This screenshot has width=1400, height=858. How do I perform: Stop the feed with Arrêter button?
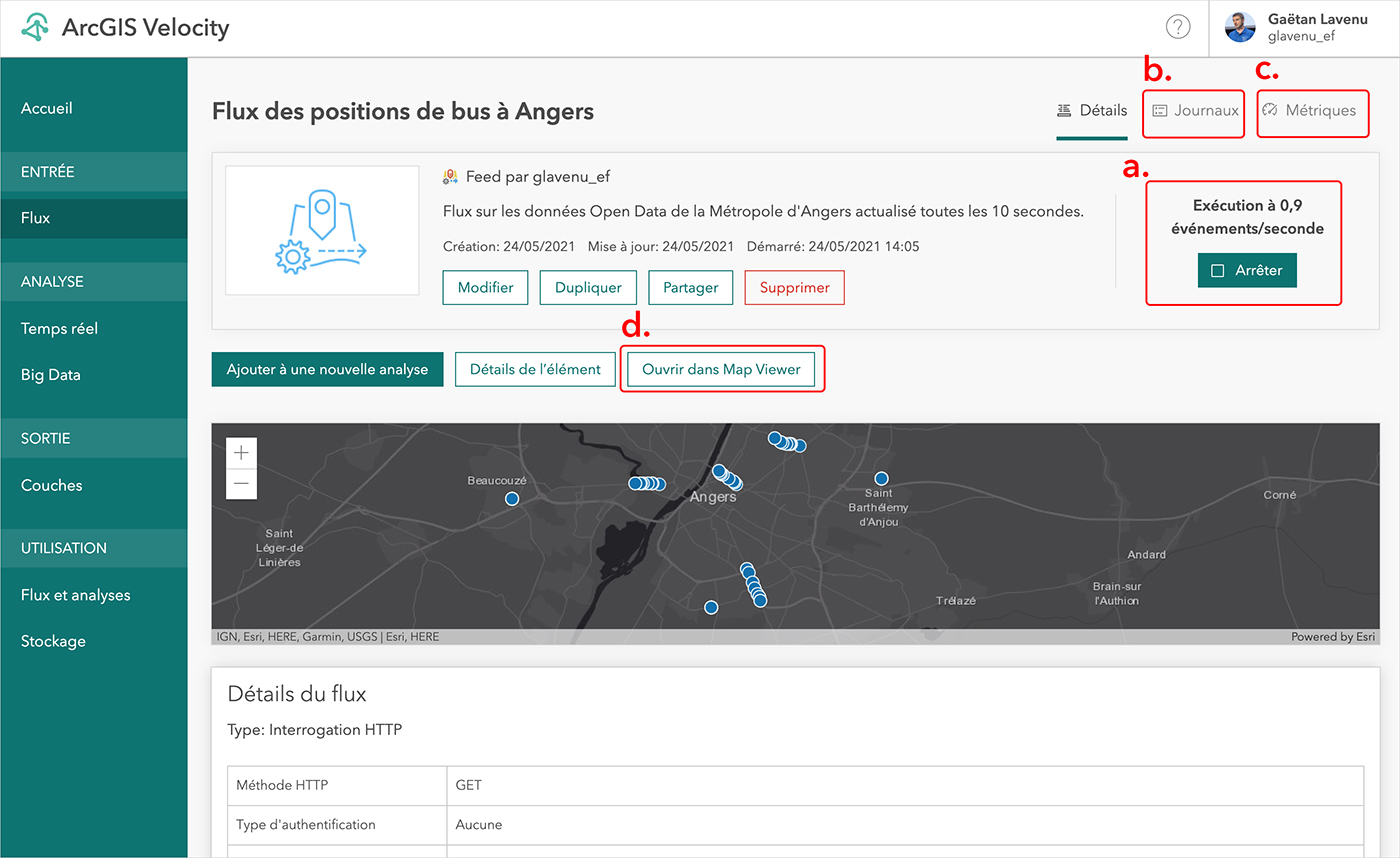1246,270
